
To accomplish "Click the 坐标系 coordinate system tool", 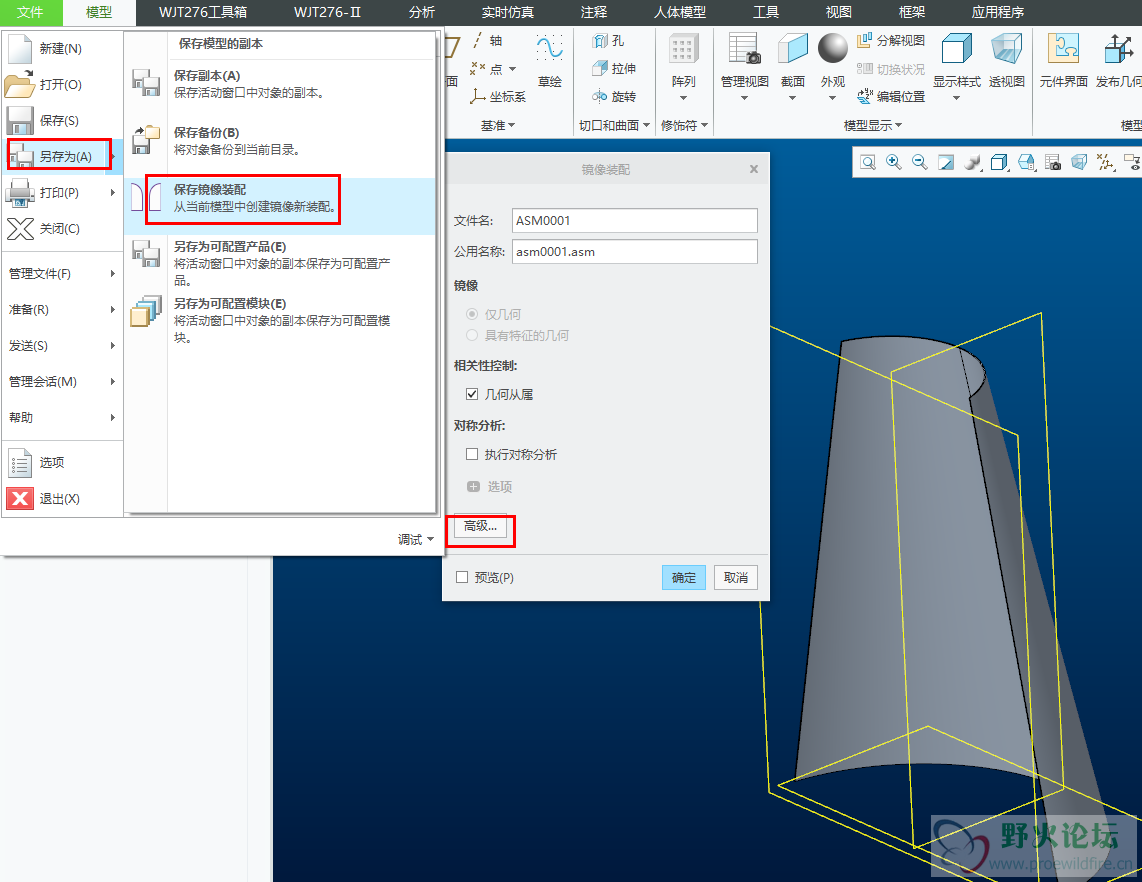I will pyautogui.click(x=498, y=97).
